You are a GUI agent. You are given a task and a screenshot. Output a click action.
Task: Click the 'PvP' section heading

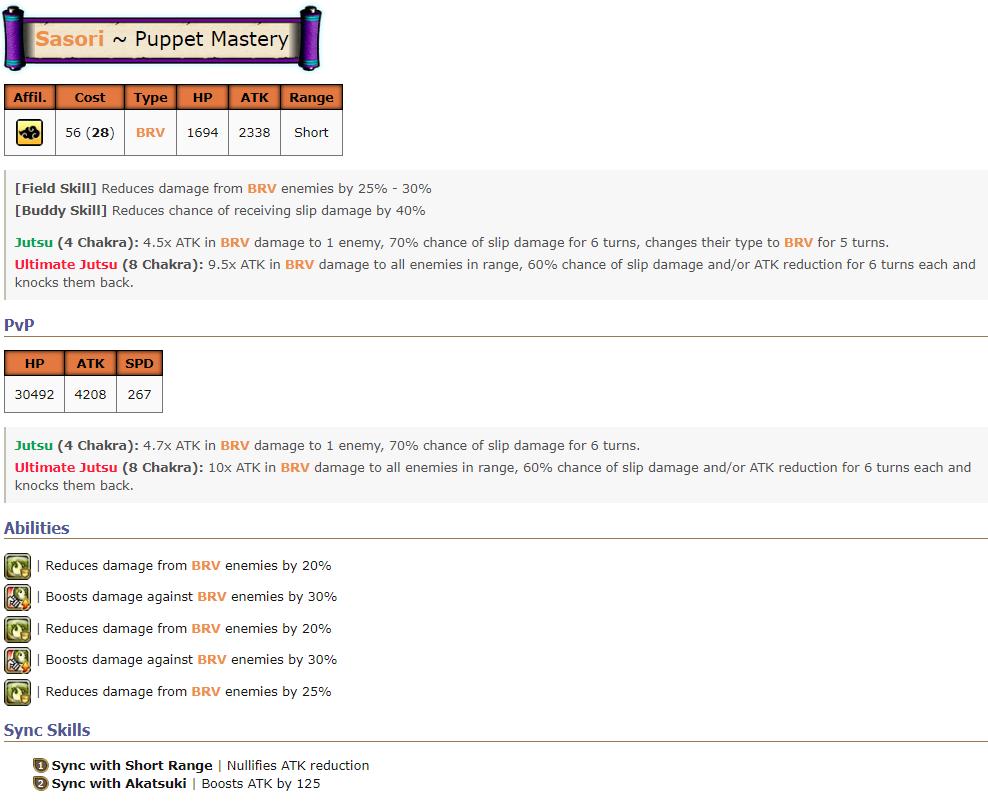(19, 325)
